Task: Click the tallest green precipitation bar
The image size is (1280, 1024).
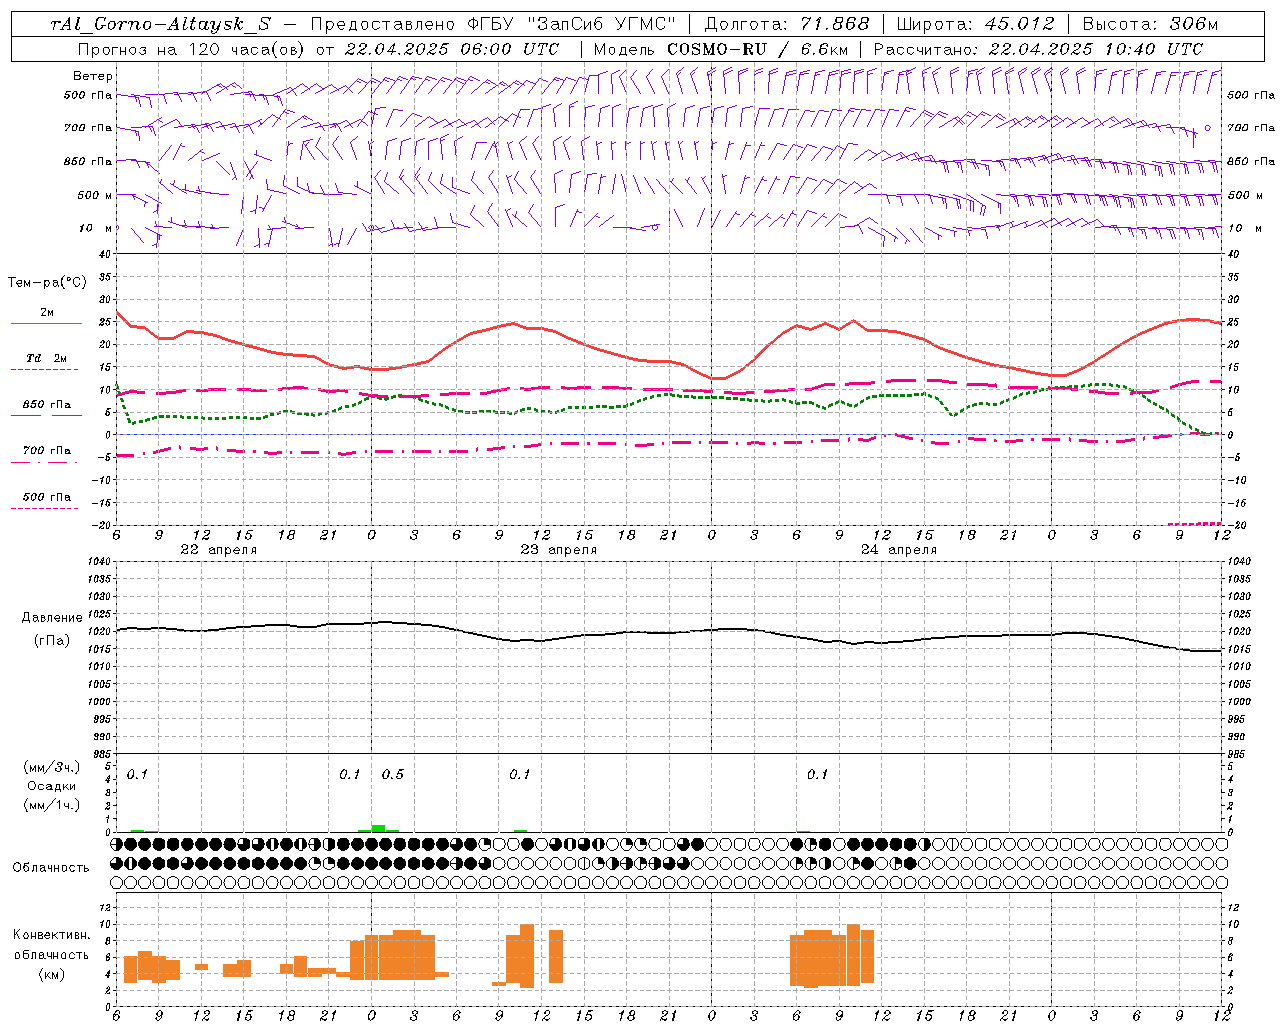Action: [378, 828]
